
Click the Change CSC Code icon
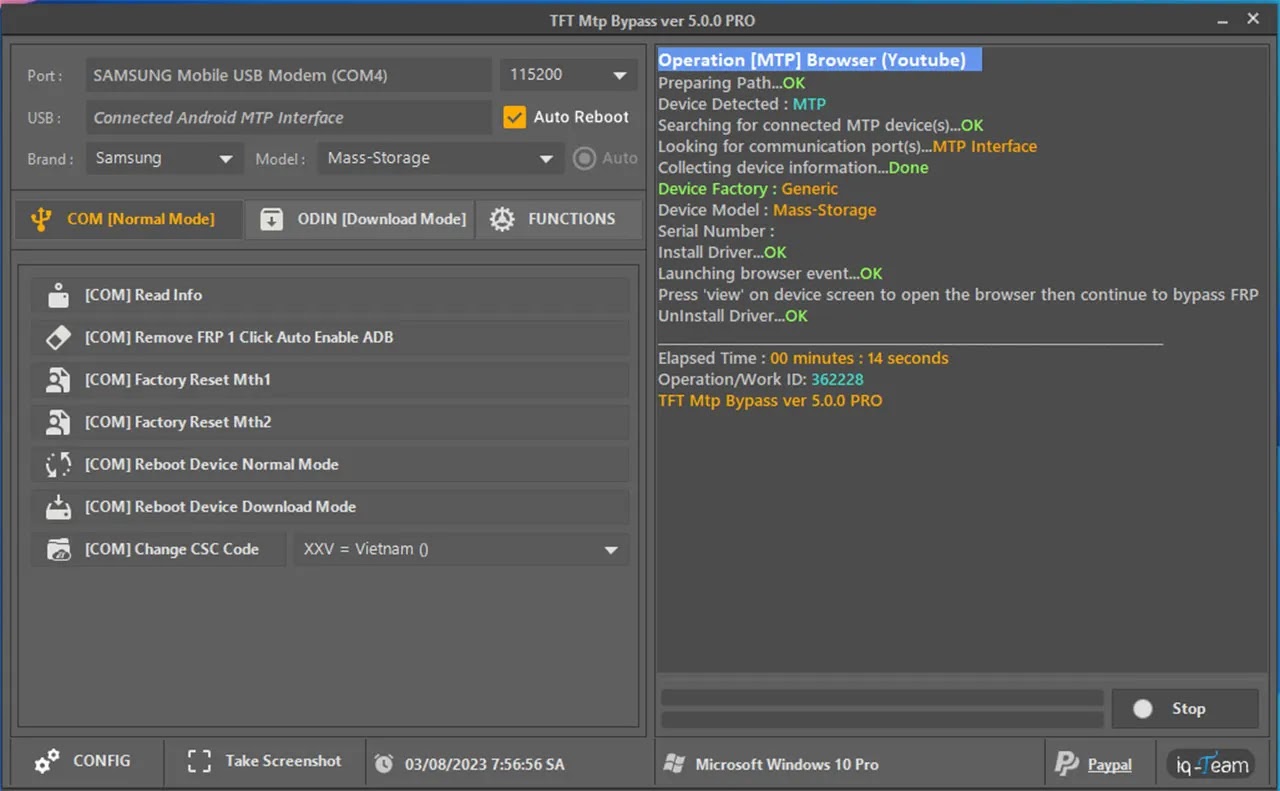point(58,549)
